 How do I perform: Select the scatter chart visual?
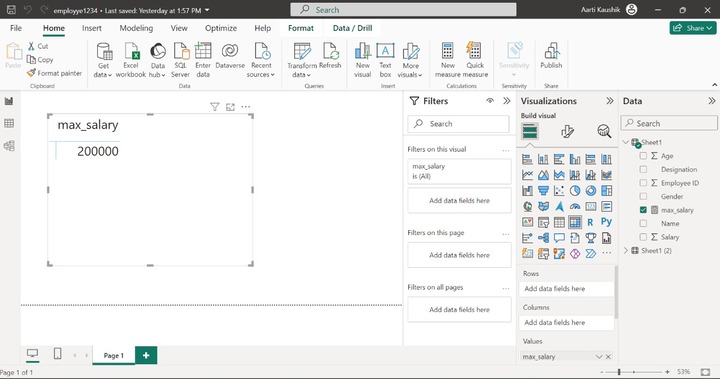point(559,191)
